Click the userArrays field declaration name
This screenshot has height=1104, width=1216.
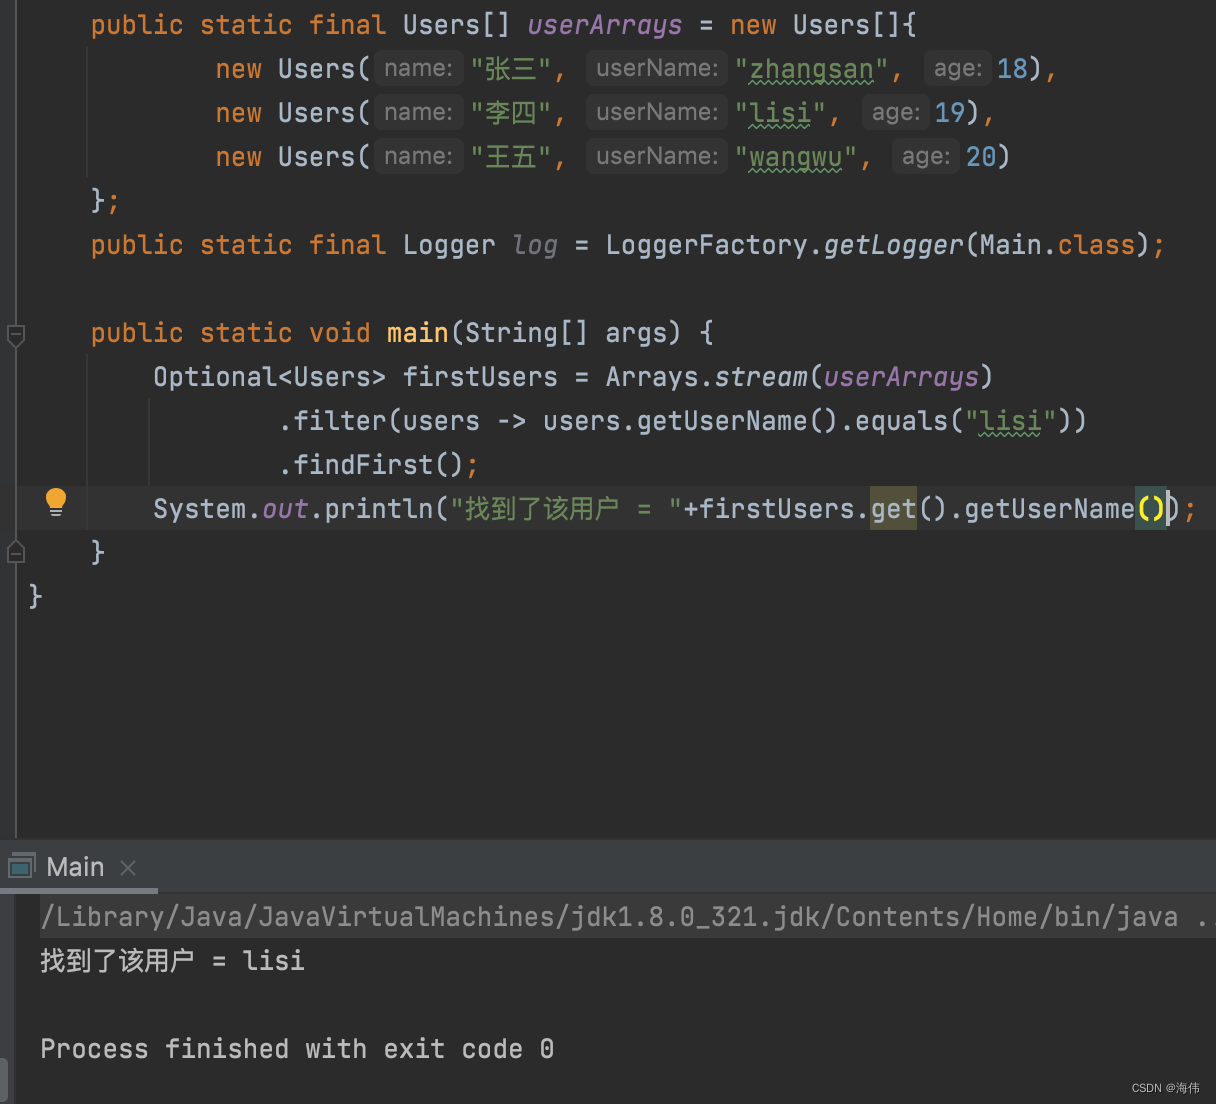pos(605,25)
